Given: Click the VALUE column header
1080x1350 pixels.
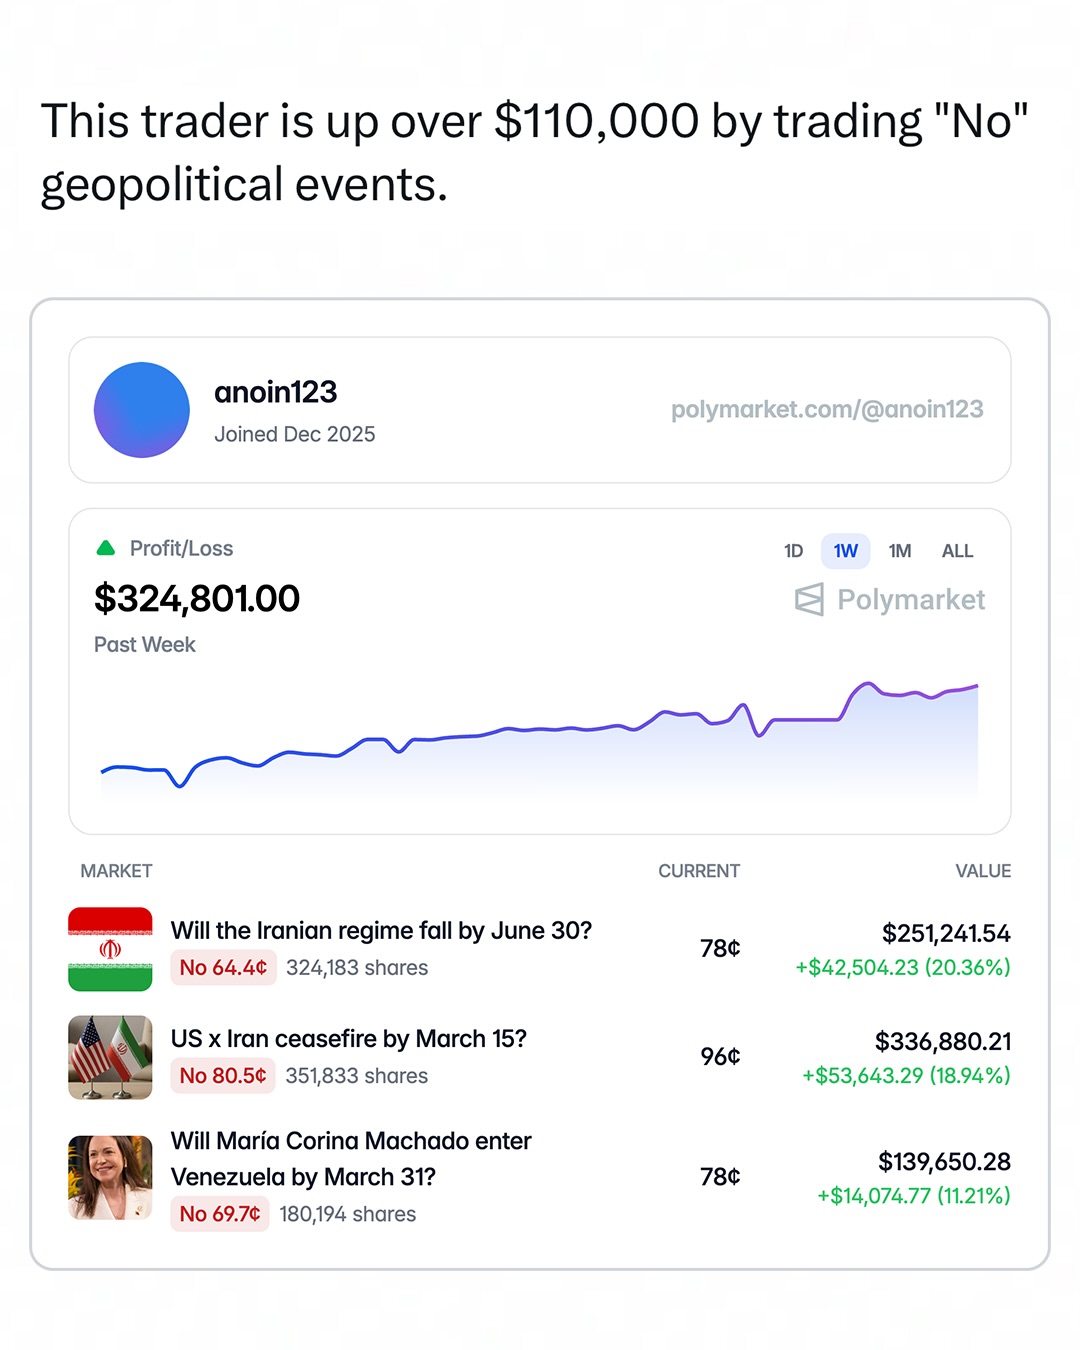Looking at the screenshot, I should coord(982,871).
